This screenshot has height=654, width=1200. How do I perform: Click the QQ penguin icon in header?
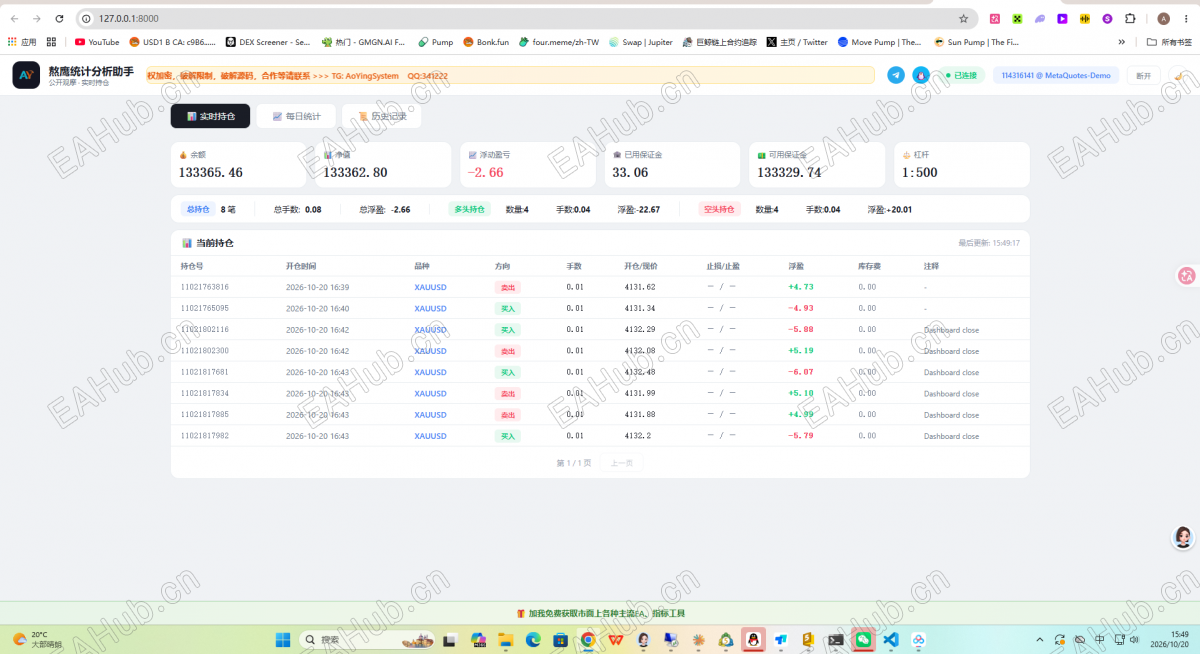pos(921,75)
